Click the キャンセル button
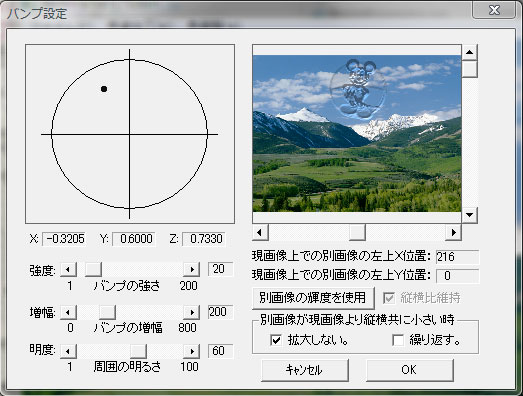 coord(305,370)
